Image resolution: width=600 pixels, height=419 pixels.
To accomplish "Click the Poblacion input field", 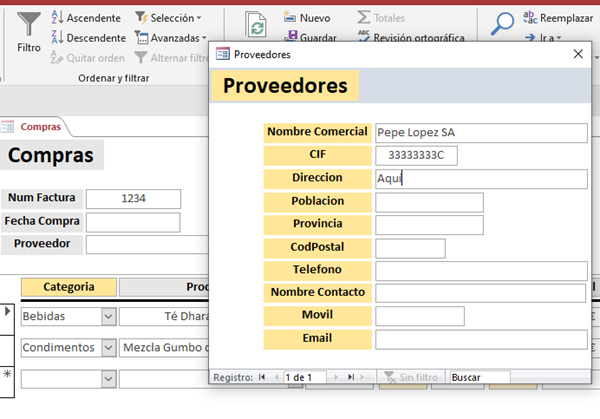I will (429, 202).
